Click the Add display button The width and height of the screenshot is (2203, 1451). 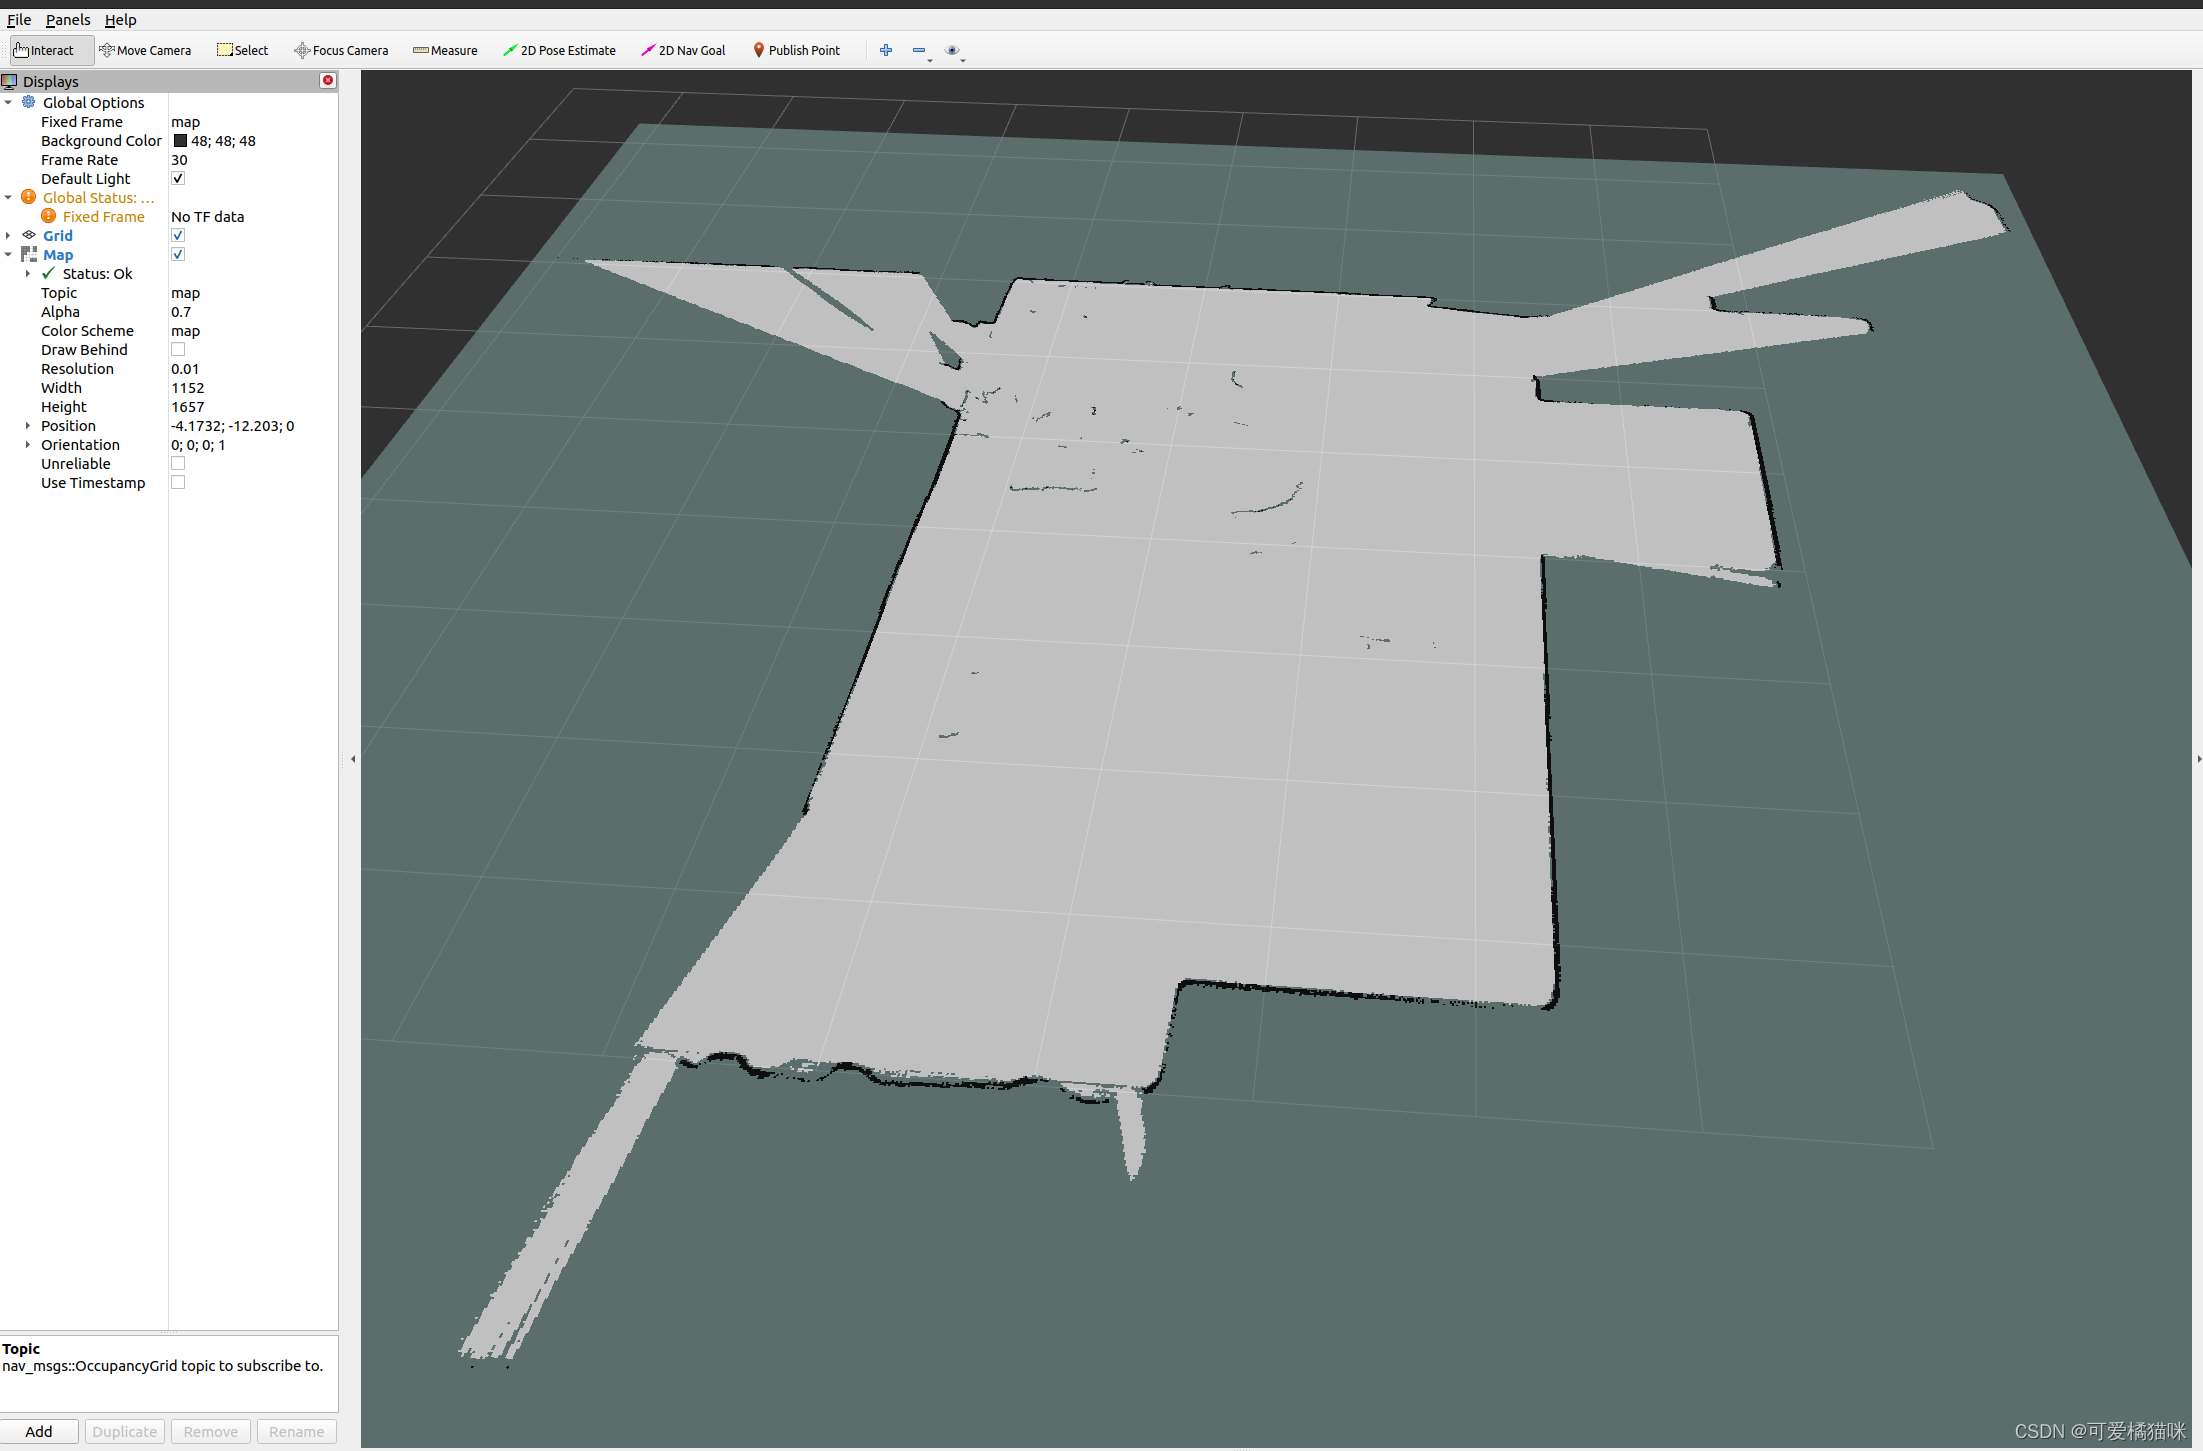pos(39,1431)
